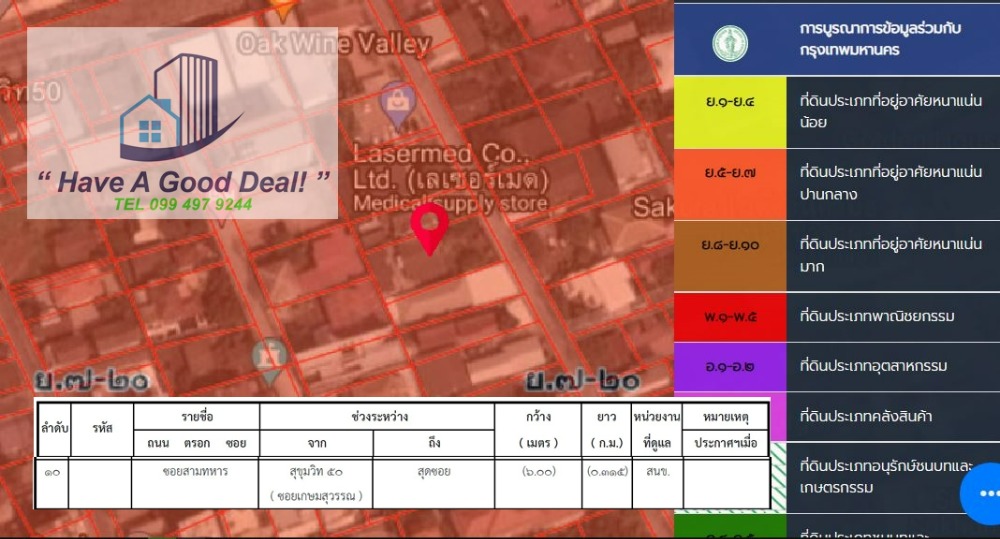Screen dimensions: 1000x539
Task: Click the Lasermed shopping bag map marker
Action: [397, 104]
